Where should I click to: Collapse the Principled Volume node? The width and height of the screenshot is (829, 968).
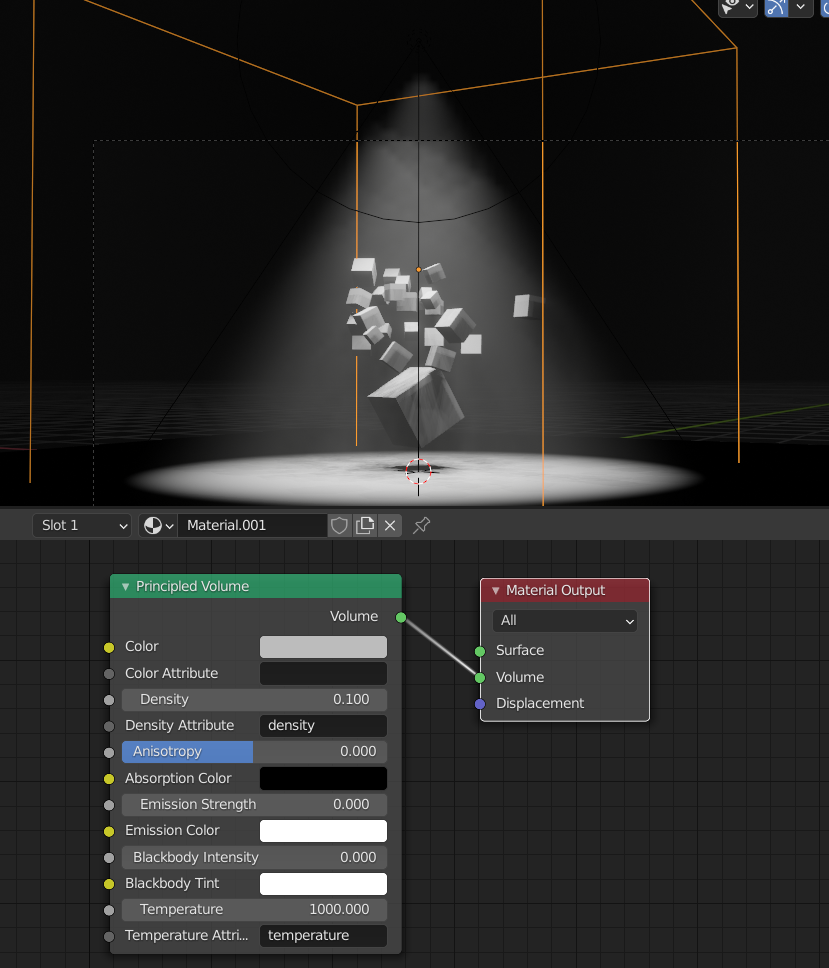tap(125, 586)
